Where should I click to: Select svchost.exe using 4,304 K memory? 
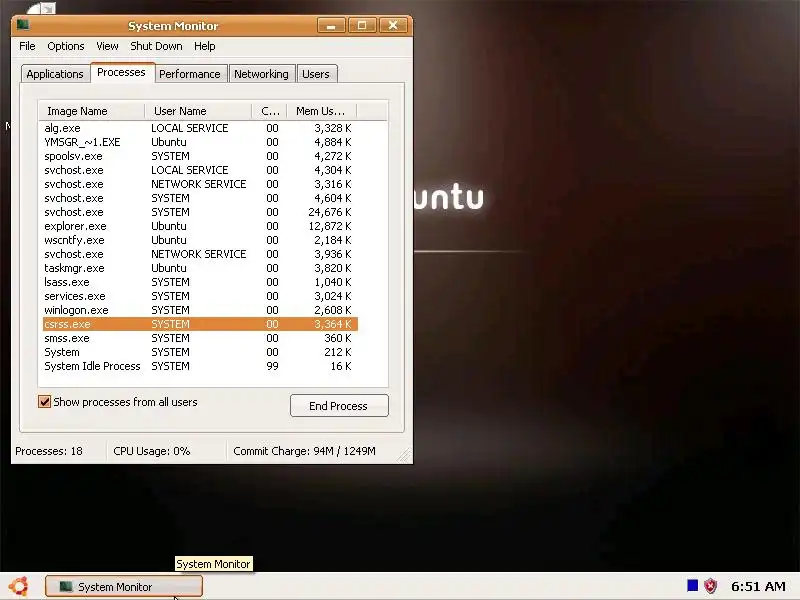[200, 170]
